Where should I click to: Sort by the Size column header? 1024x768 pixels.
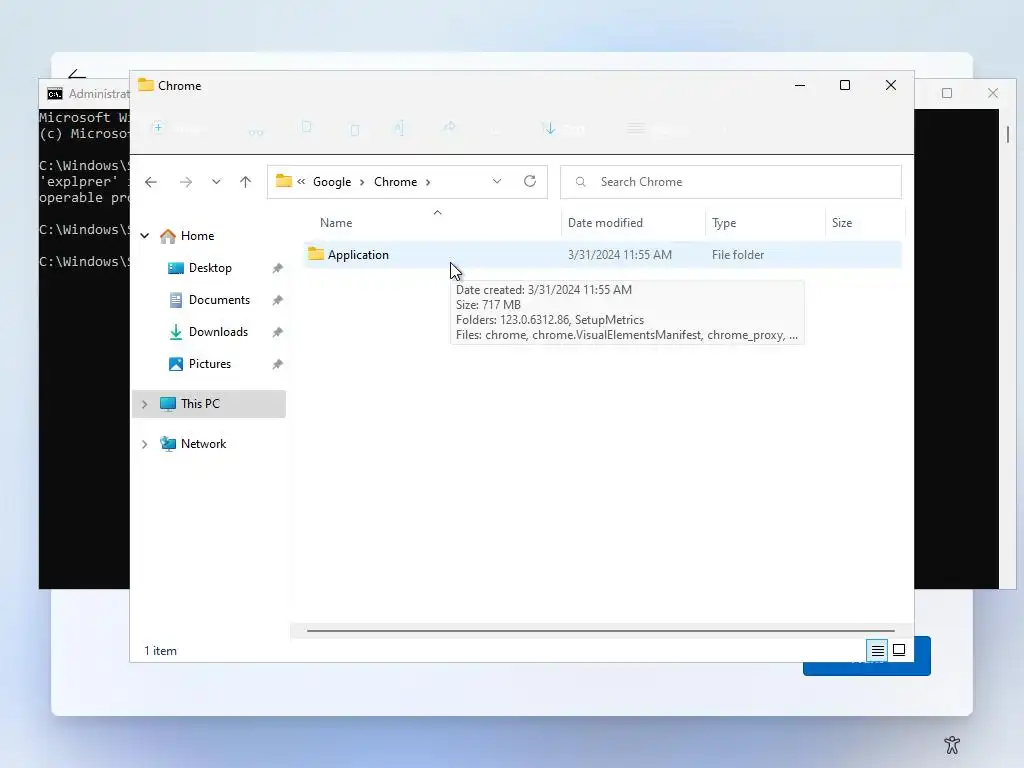[x=842, y=223]
